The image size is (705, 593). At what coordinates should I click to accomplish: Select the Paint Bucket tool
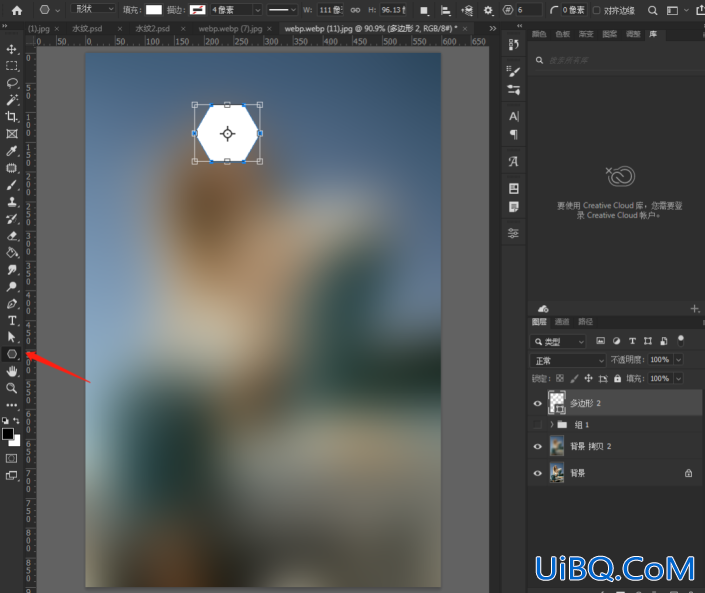(x=12, y=253)
